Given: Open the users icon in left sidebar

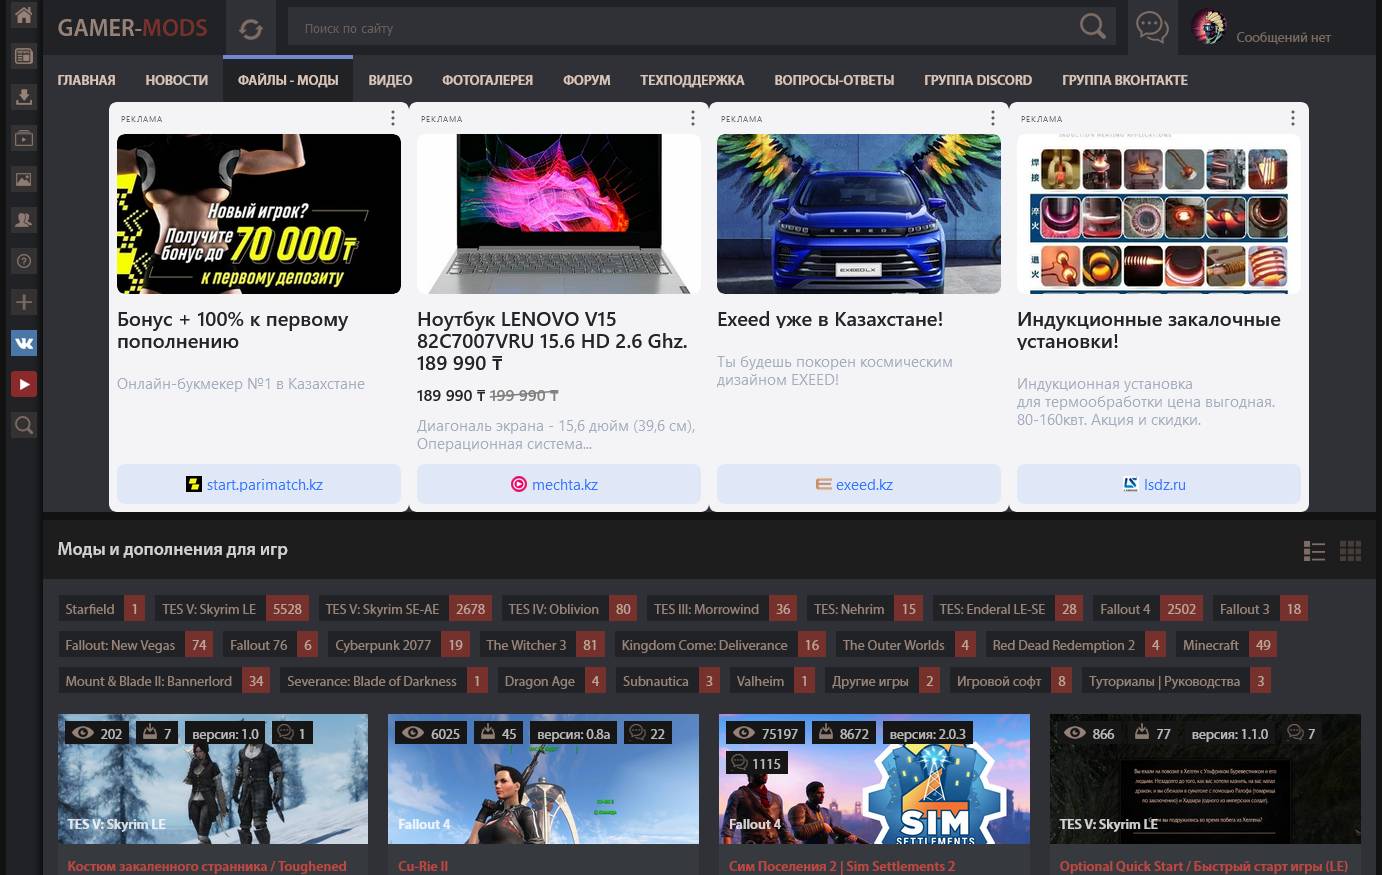Looking at the screenshot, I should point(23,220).
